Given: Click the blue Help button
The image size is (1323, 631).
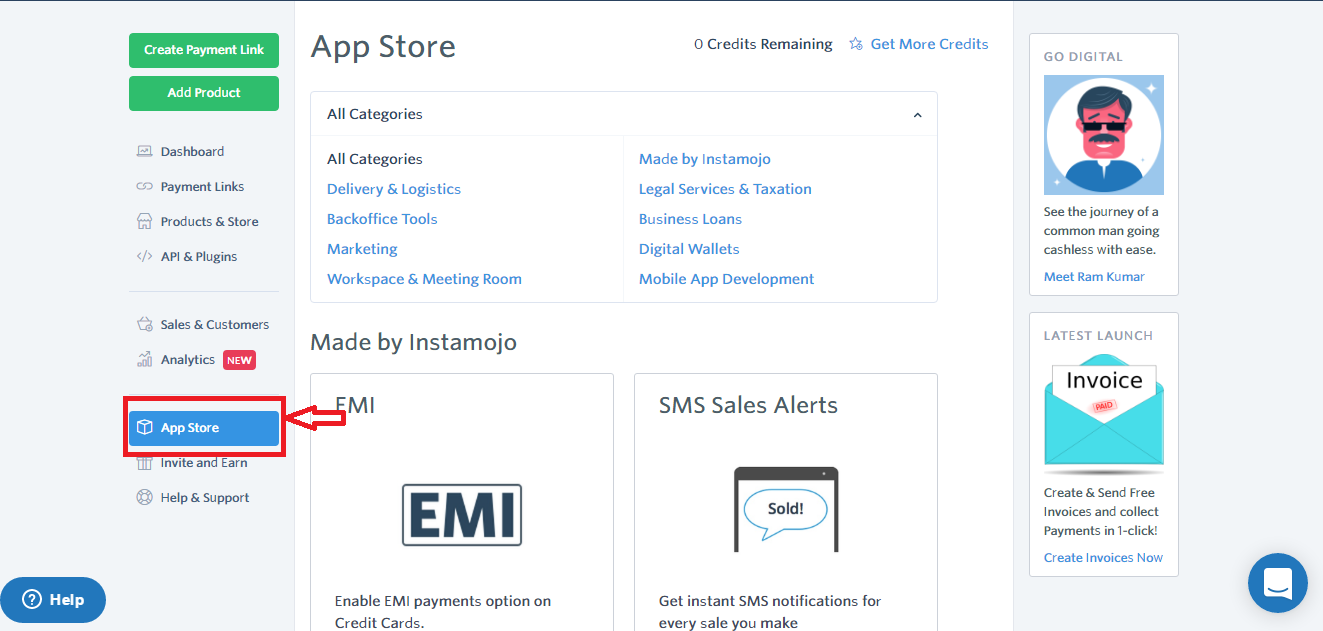Looking at the screenshot, I should pyautogui.click(x=53, y=600).
